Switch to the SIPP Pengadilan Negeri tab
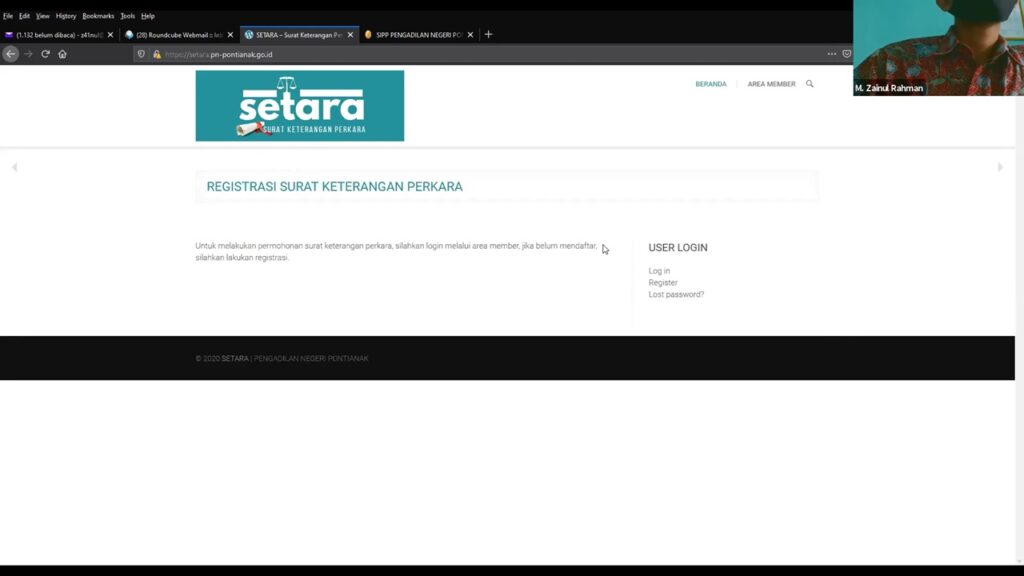 point(418,35)
